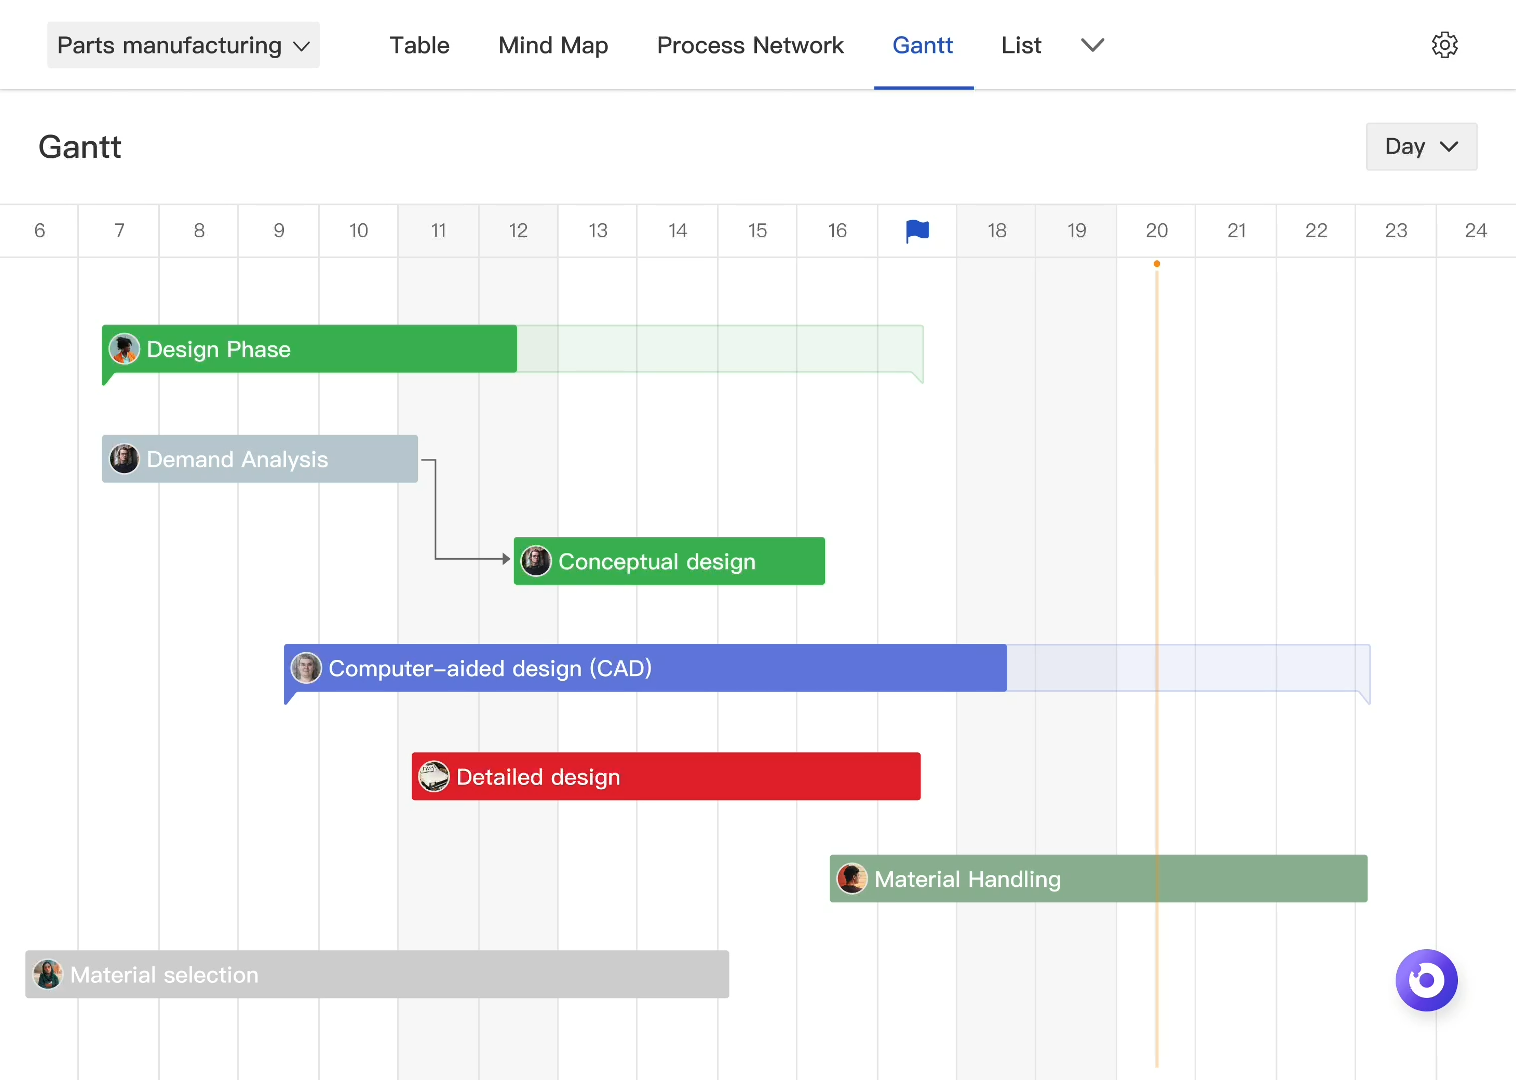Open the Day timescale dropdown

[1421, 147]
